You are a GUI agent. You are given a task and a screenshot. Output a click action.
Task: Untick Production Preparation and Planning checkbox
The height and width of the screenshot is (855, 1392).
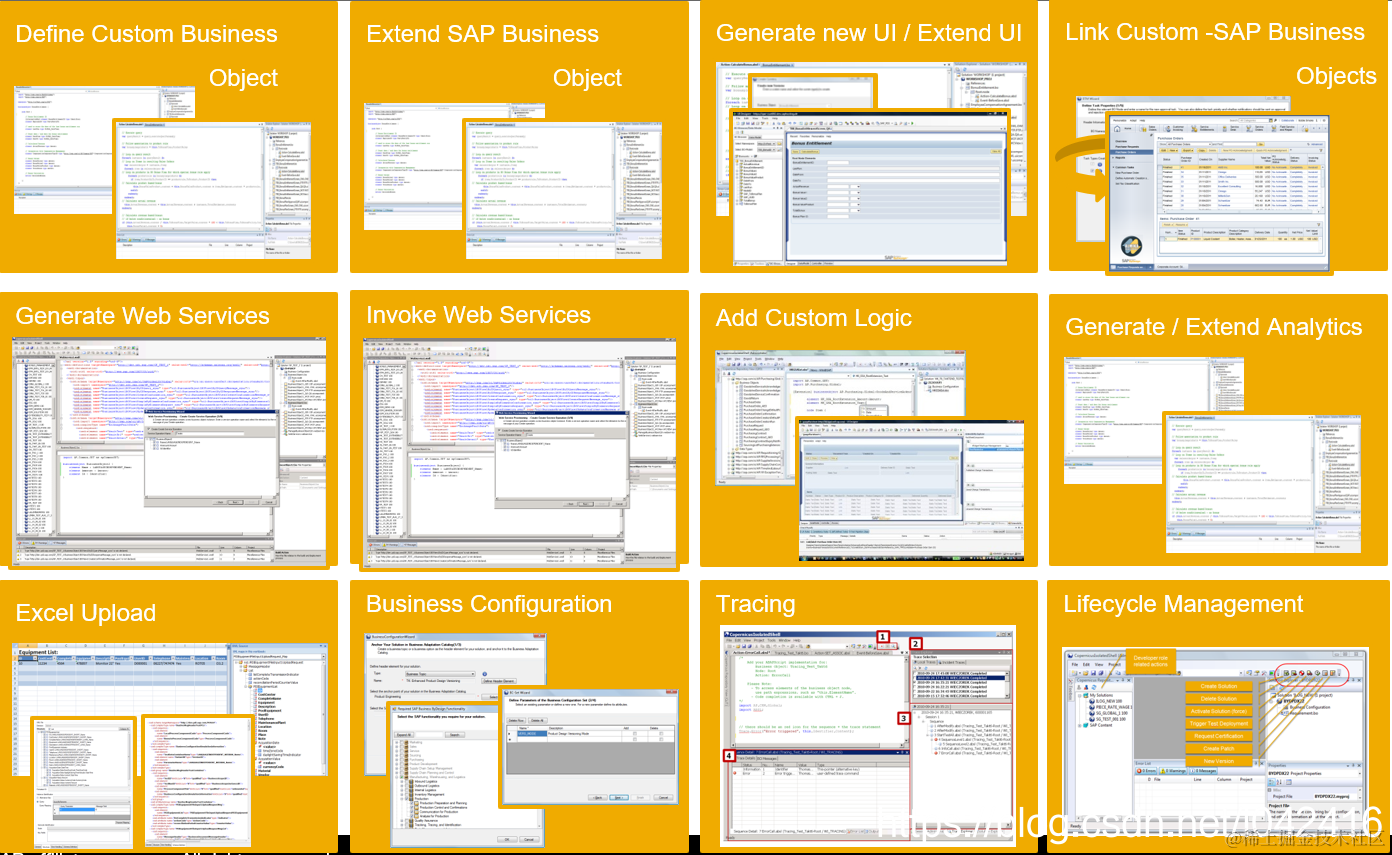[x=412, y=803]
